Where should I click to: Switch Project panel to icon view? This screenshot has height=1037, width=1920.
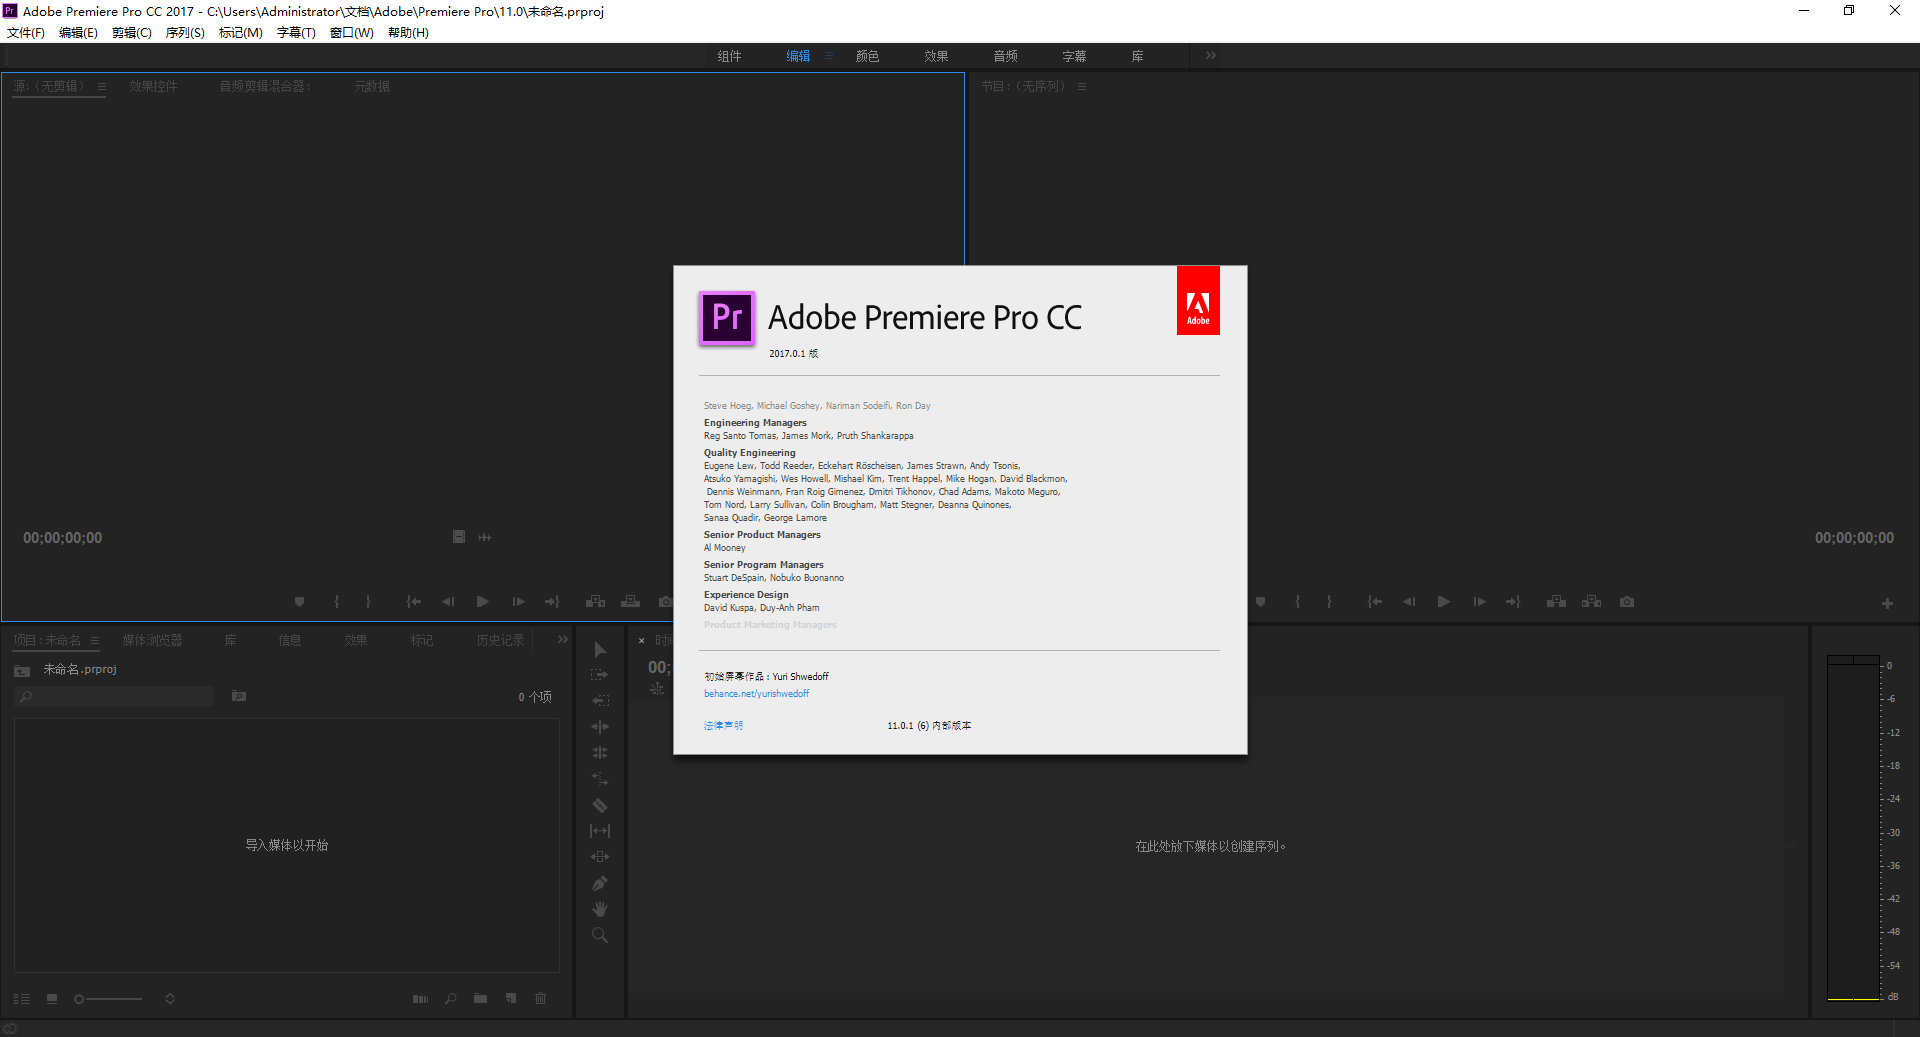tap(52, 999)
